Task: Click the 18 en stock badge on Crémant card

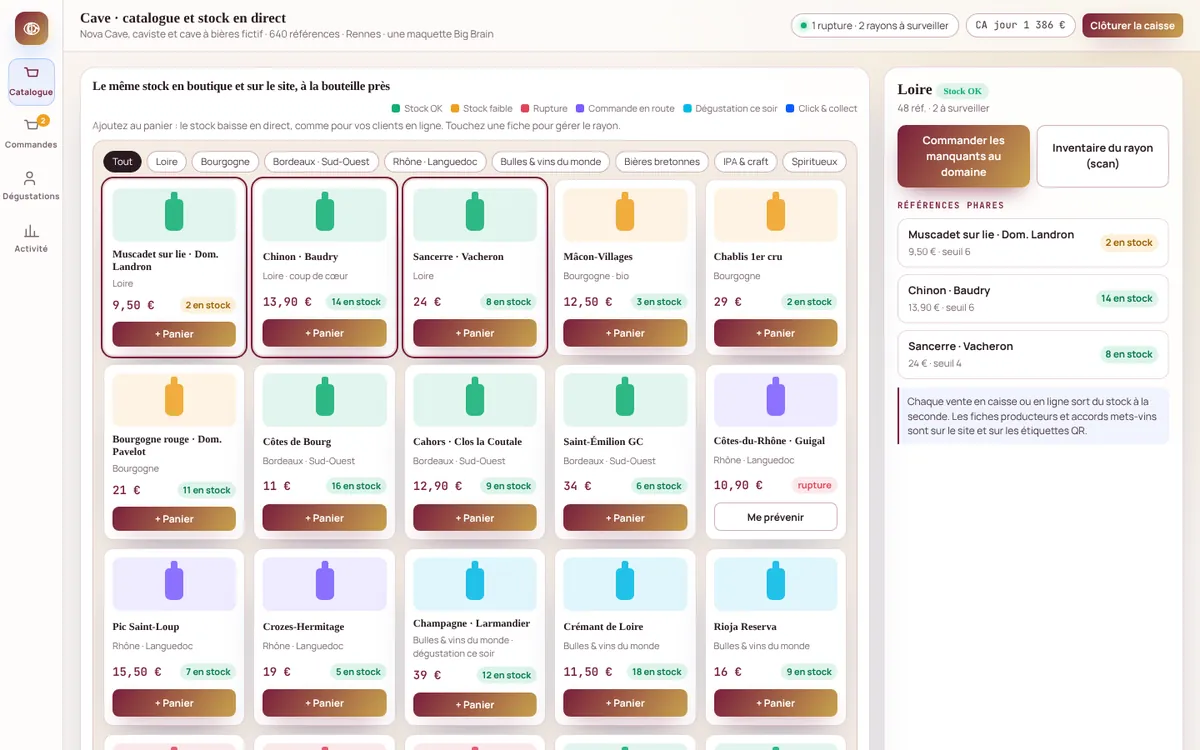Action: coord(657,672)
